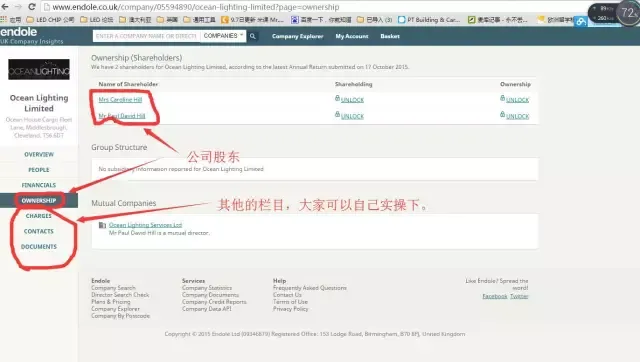Open shareholder Mr Paul David Hill

122,116
